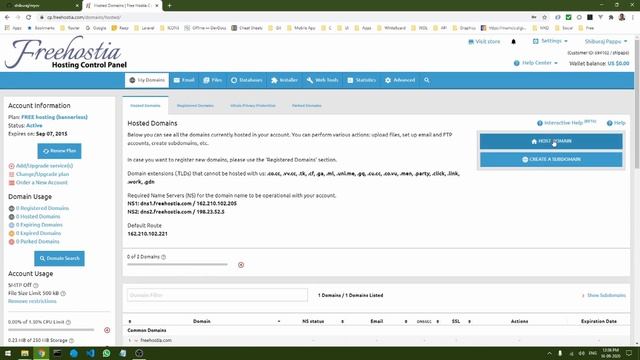This screenshot has height=360, width=640.
Task: Click help icon next to SMTP Off
Action: coord(36,285)
